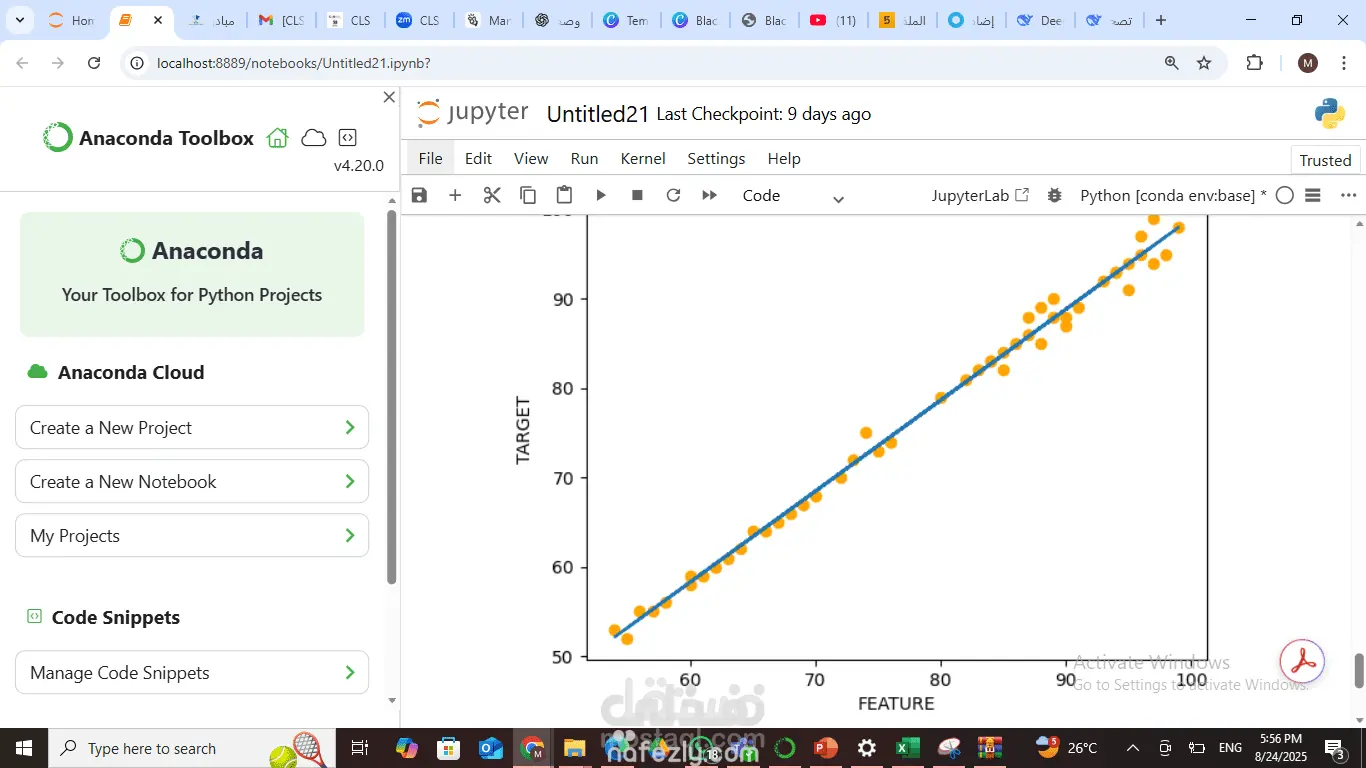Paste cell using the clipboard icon
The width and height of the screenshot is (1366, 768).
click(x=564, y=195)
